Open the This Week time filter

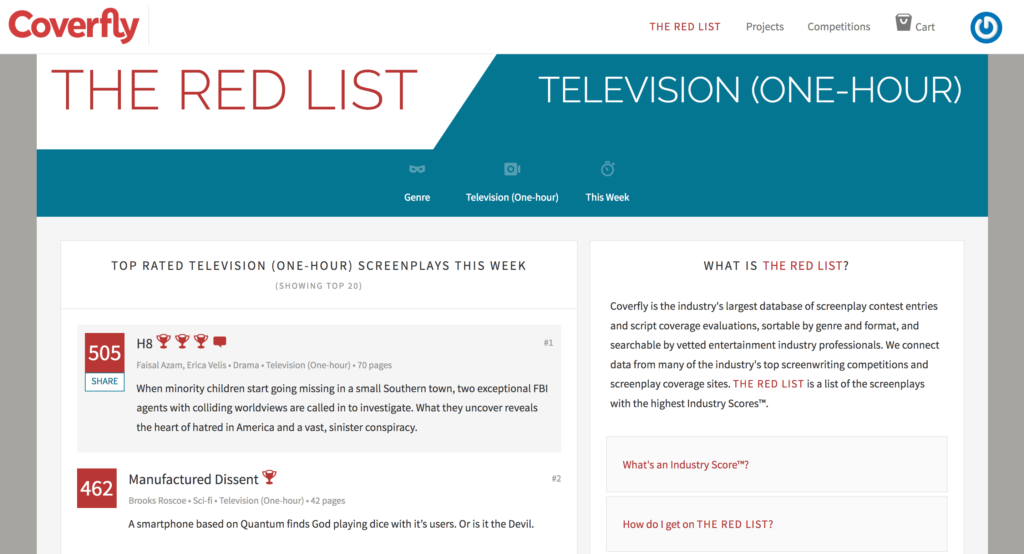coord(607,197)
